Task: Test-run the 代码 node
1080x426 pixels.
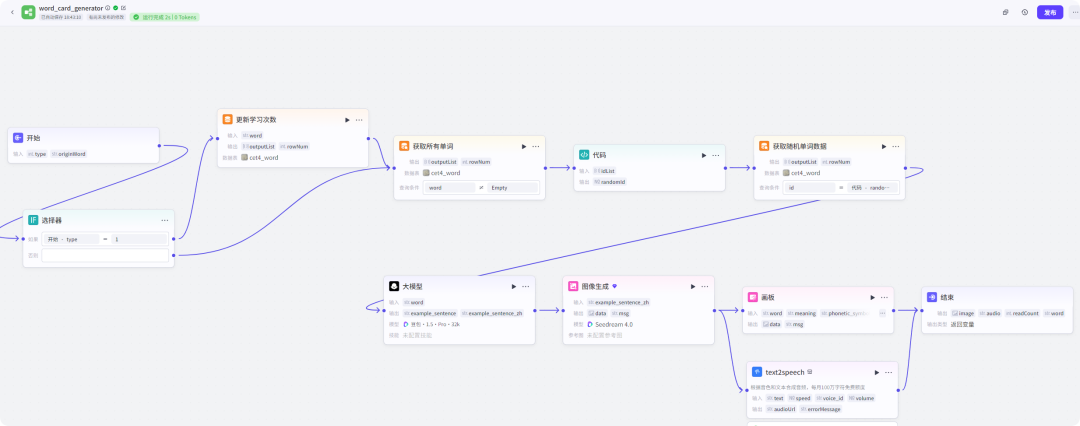Action: 703,155
